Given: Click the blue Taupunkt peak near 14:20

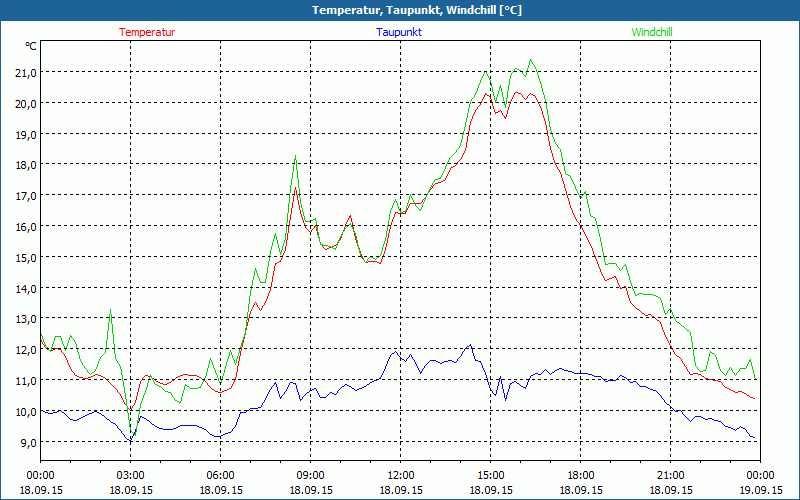Looking at the screenshot, I should pos(470,345).
